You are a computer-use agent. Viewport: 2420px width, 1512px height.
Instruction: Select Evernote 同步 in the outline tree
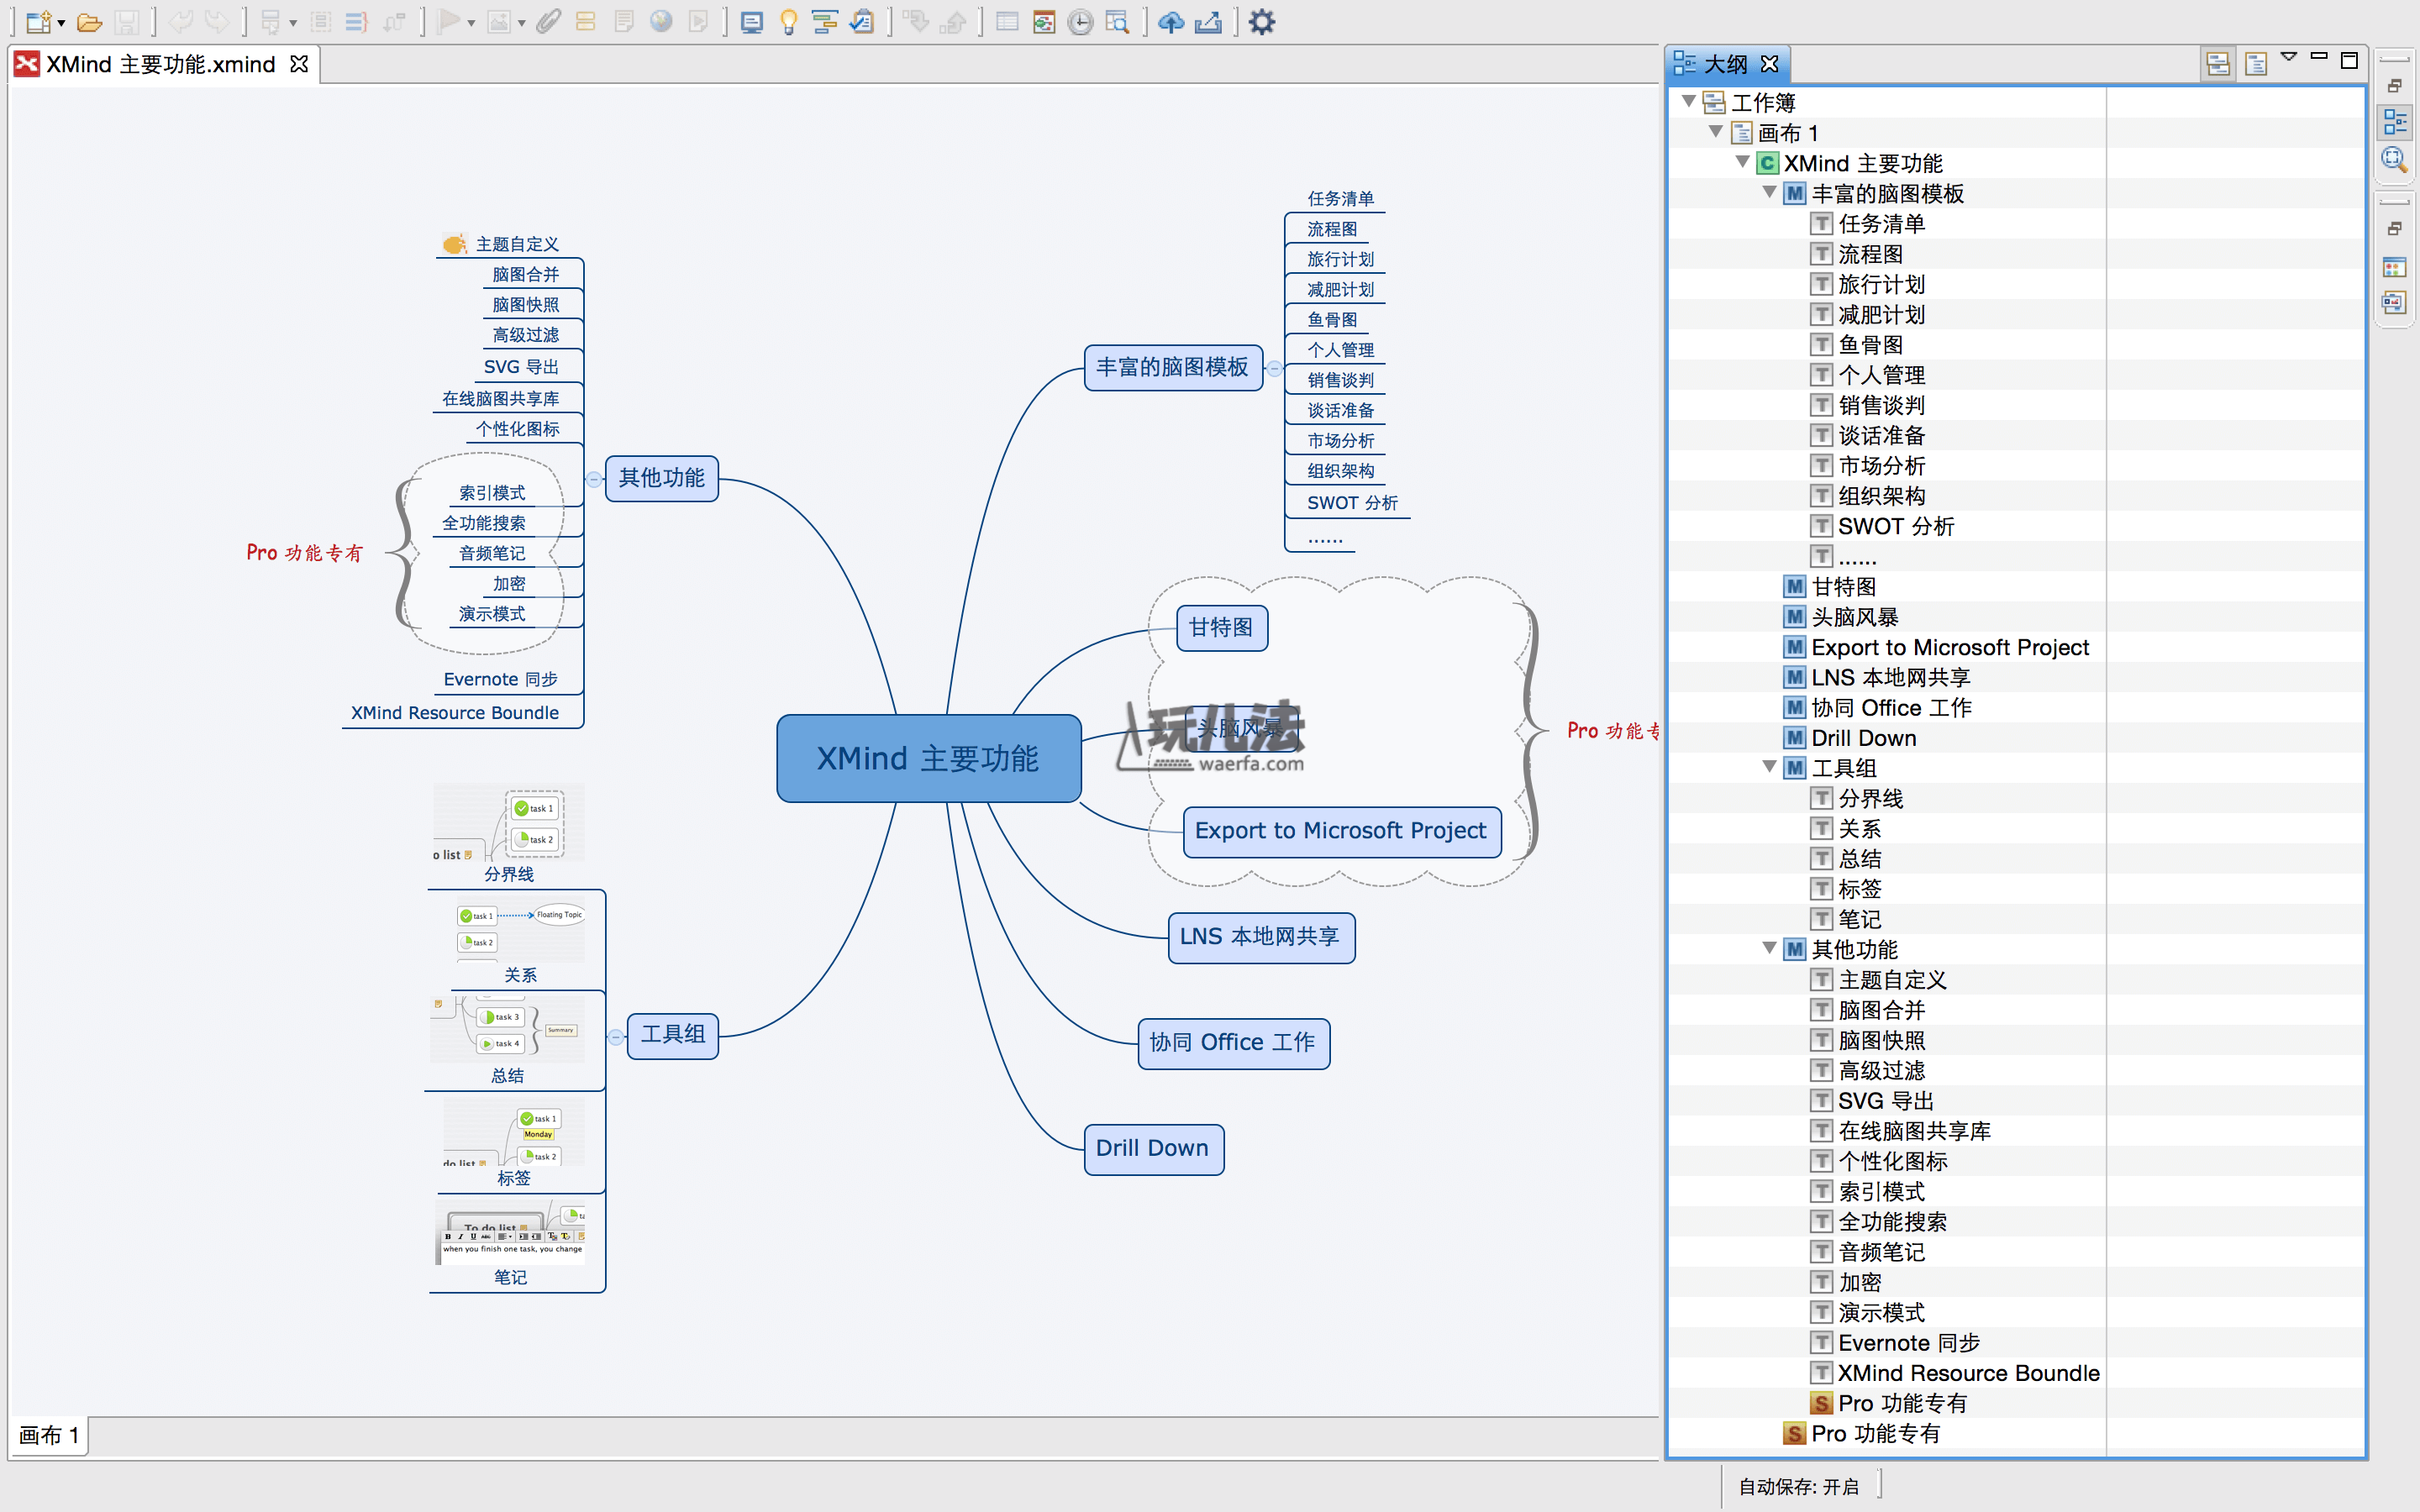1908,1343
